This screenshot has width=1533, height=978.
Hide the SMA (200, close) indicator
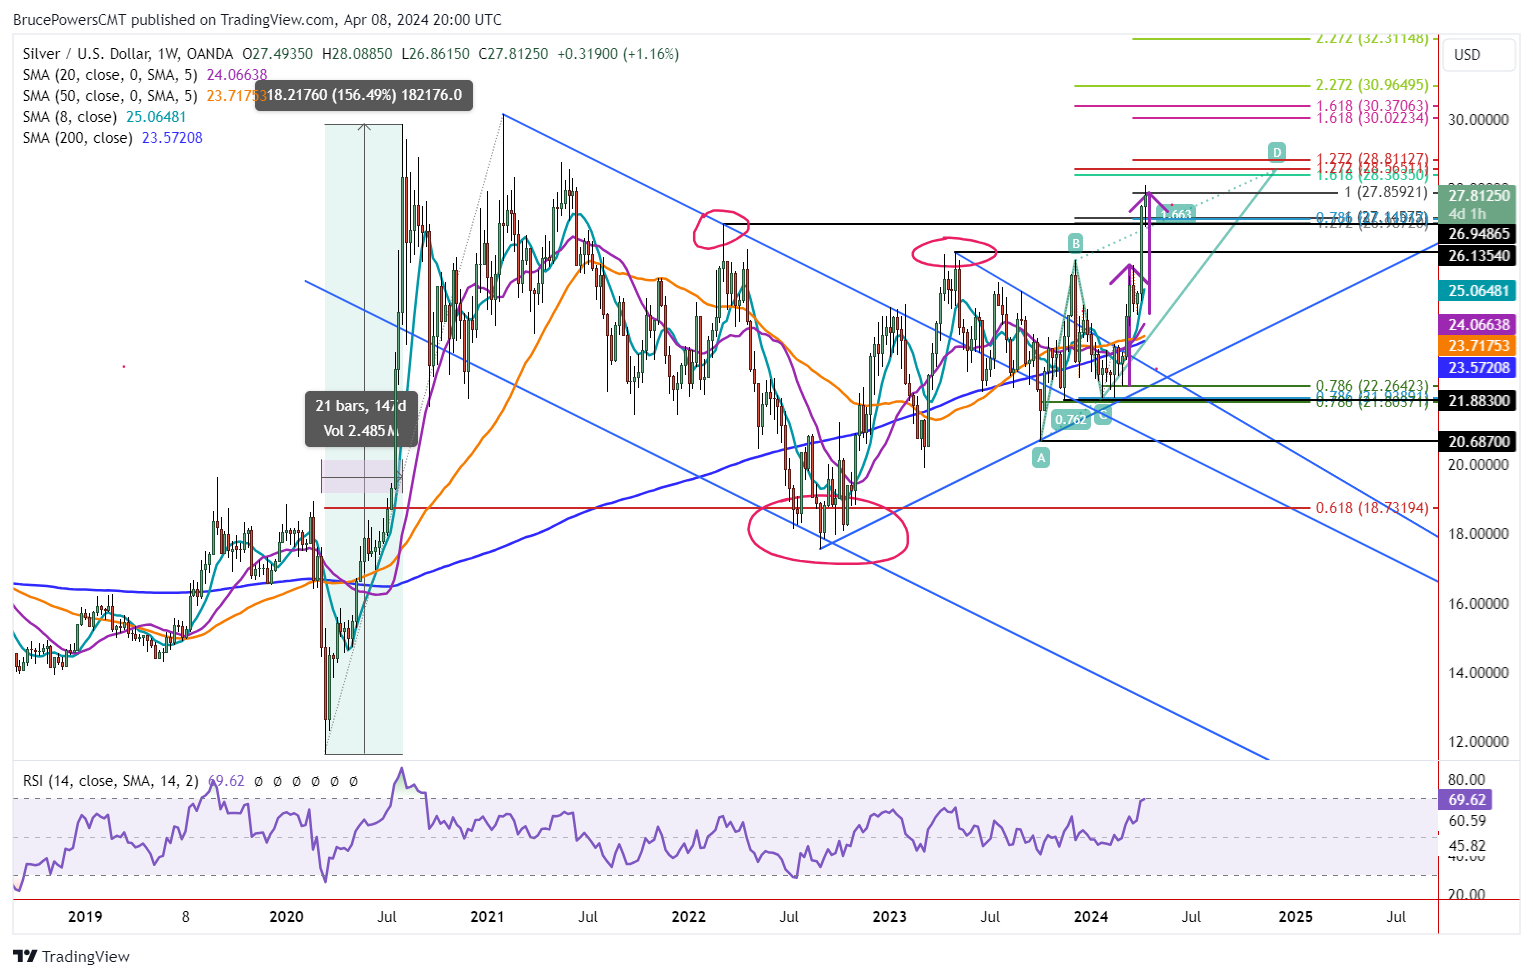pos(77,138)
